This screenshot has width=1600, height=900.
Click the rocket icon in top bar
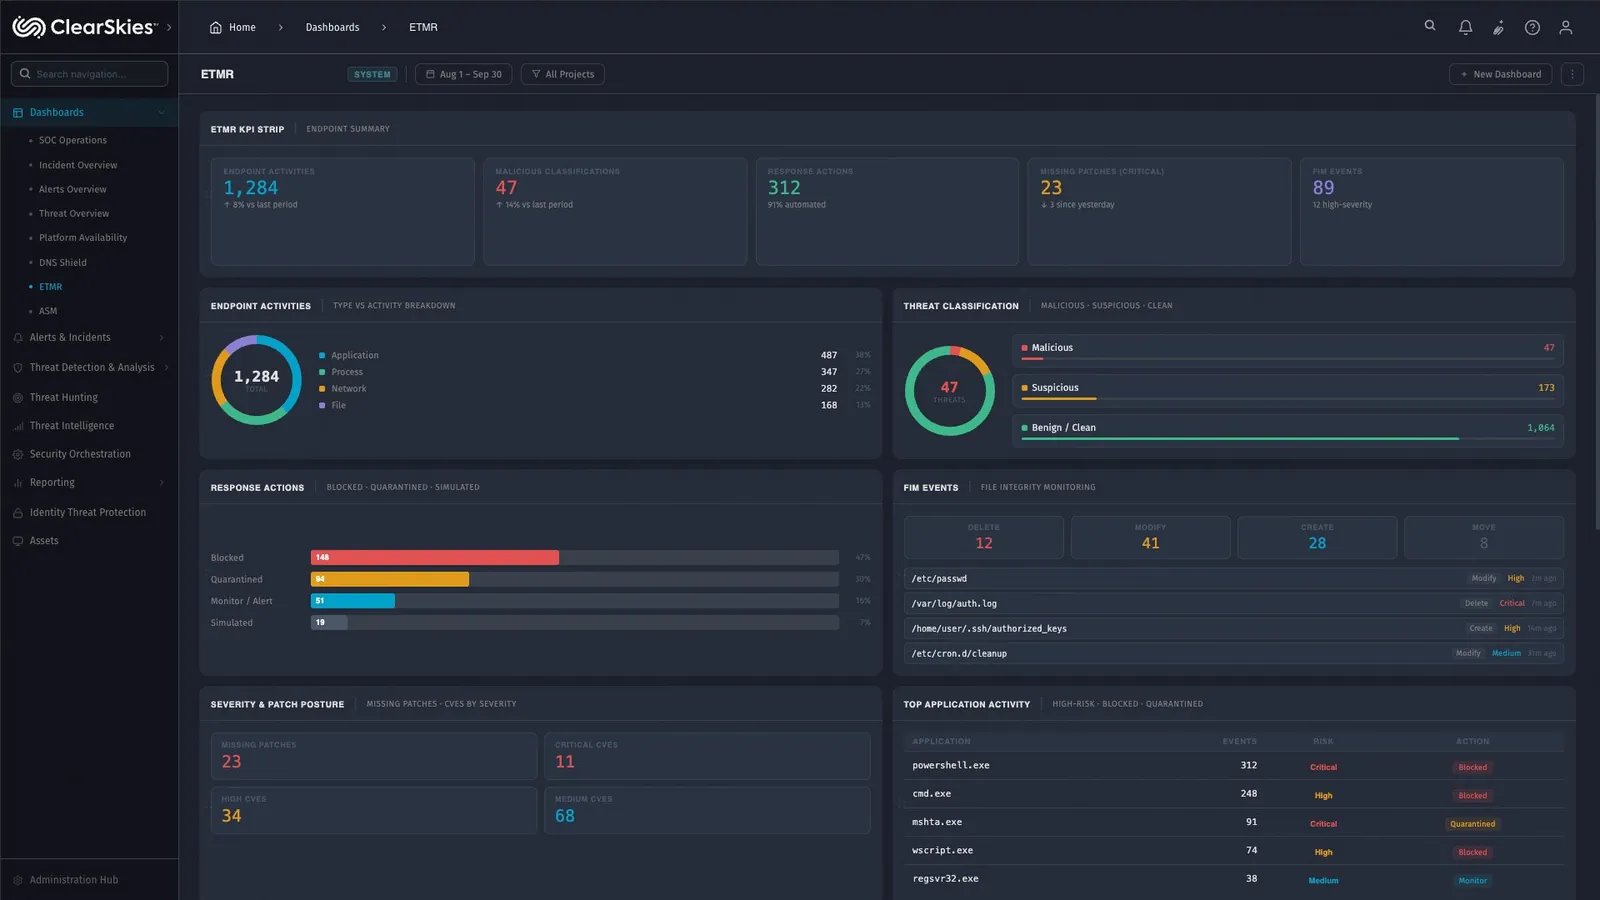1498,28
